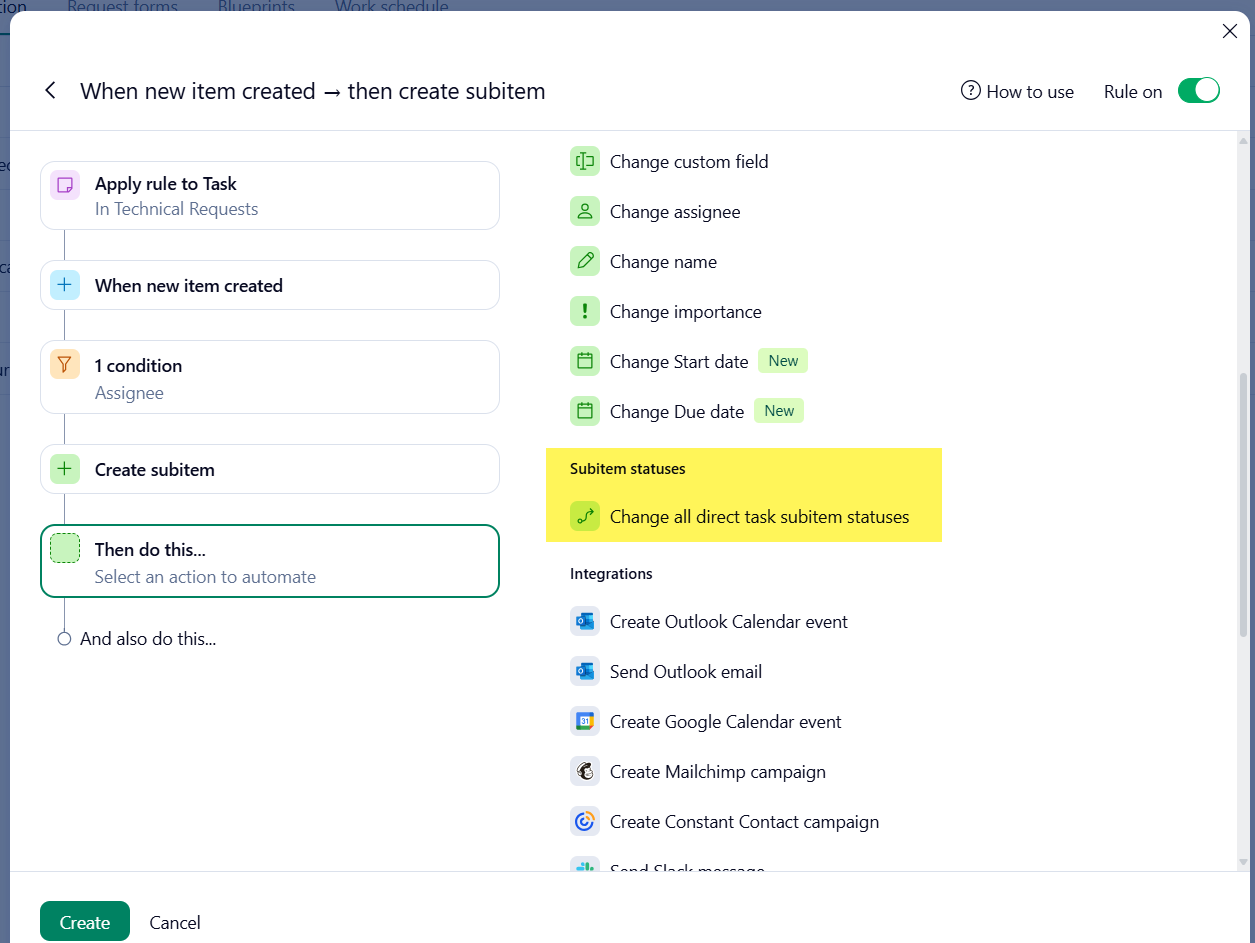Turn off the Rule on toggle
The height and width of the screenshot is (943, 1255).
point(1198,91)
